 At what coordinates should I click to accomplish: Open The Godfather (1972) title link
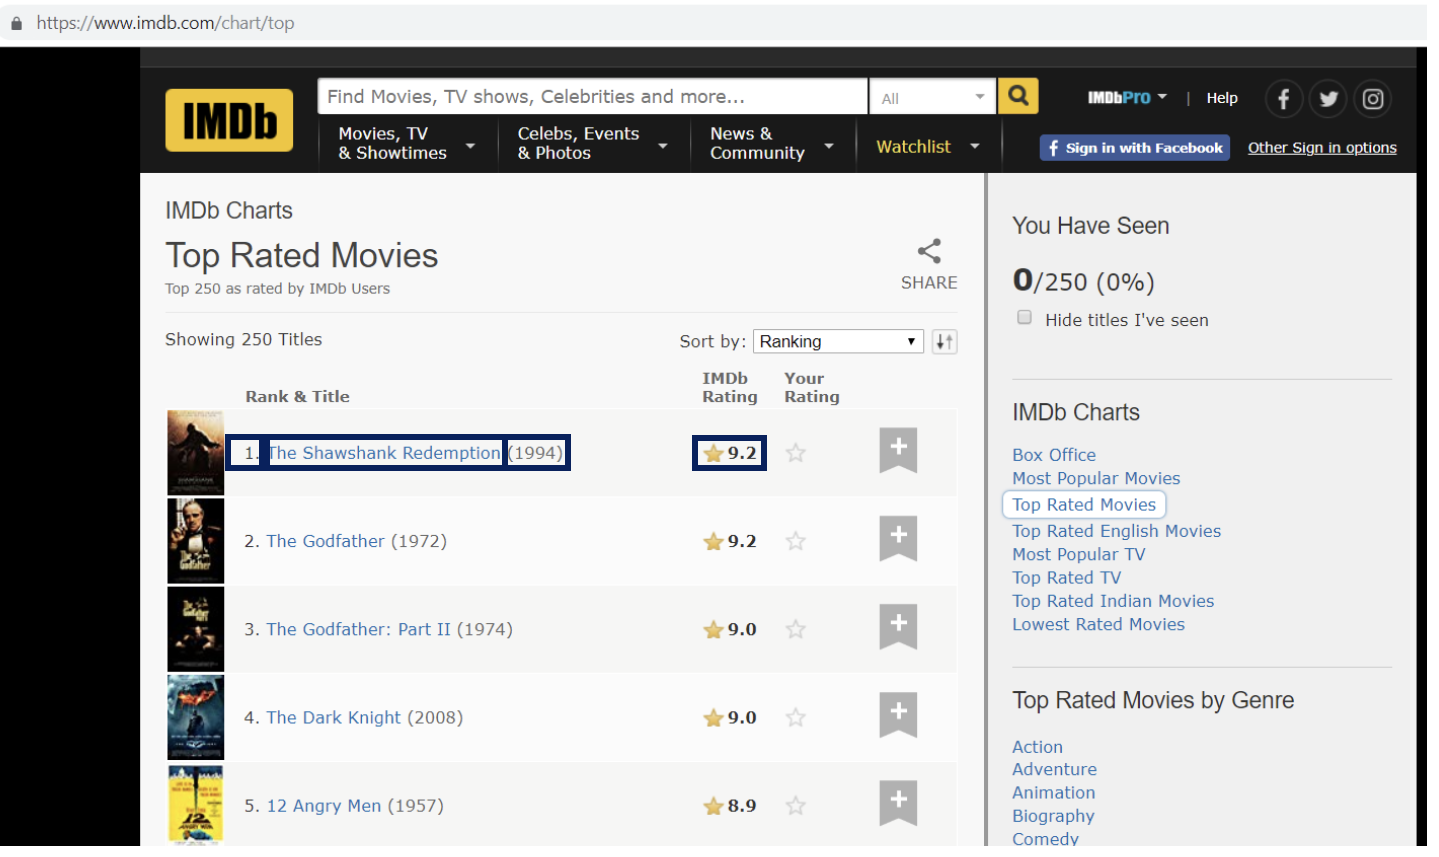click(x=325, y=541)
